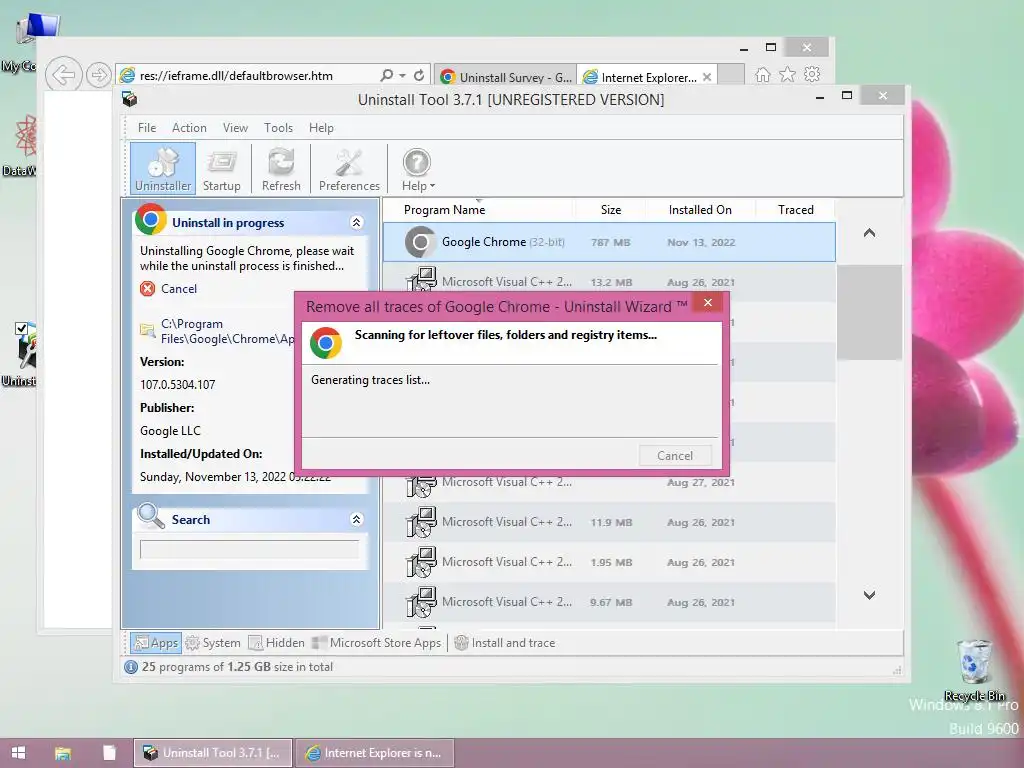The image size is (1024, 768).
Task: Select the Microsoft Visual C++ 9.67 MB row
Action: (609, 602)
